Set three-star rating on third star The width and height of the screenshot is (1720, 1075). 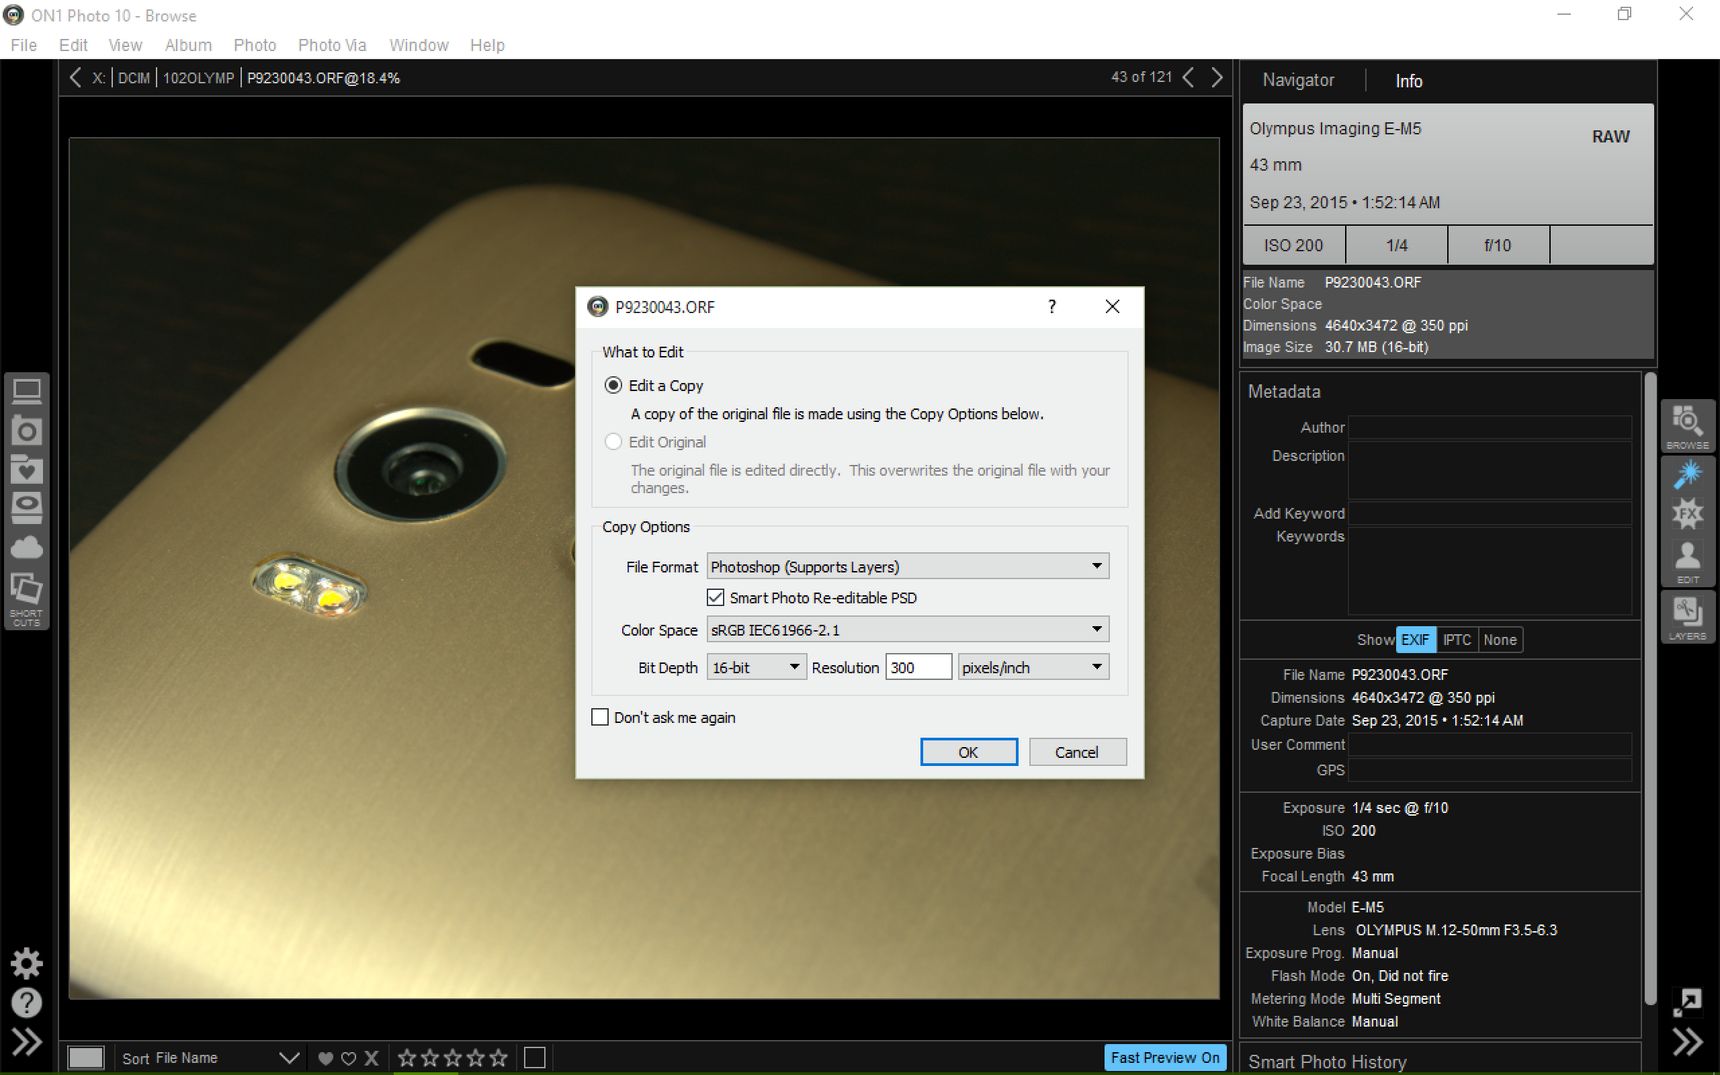tap(453, 1057)
